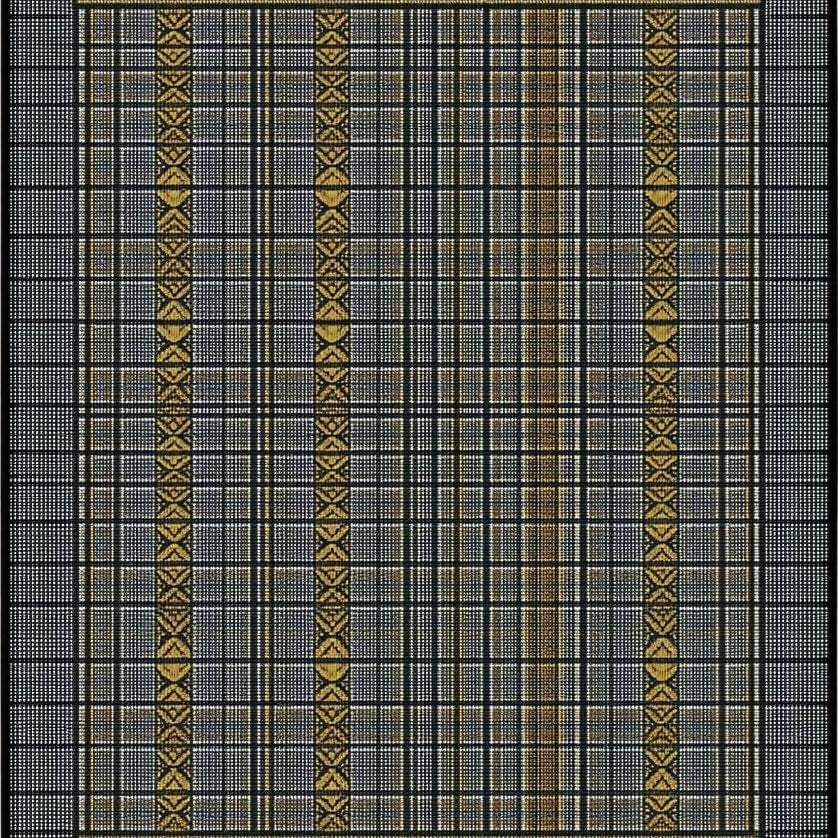Click gray plaid area between middle column and orange stripe
The width and height of the screenshot is (838, 838).
(x=440, y=420)
